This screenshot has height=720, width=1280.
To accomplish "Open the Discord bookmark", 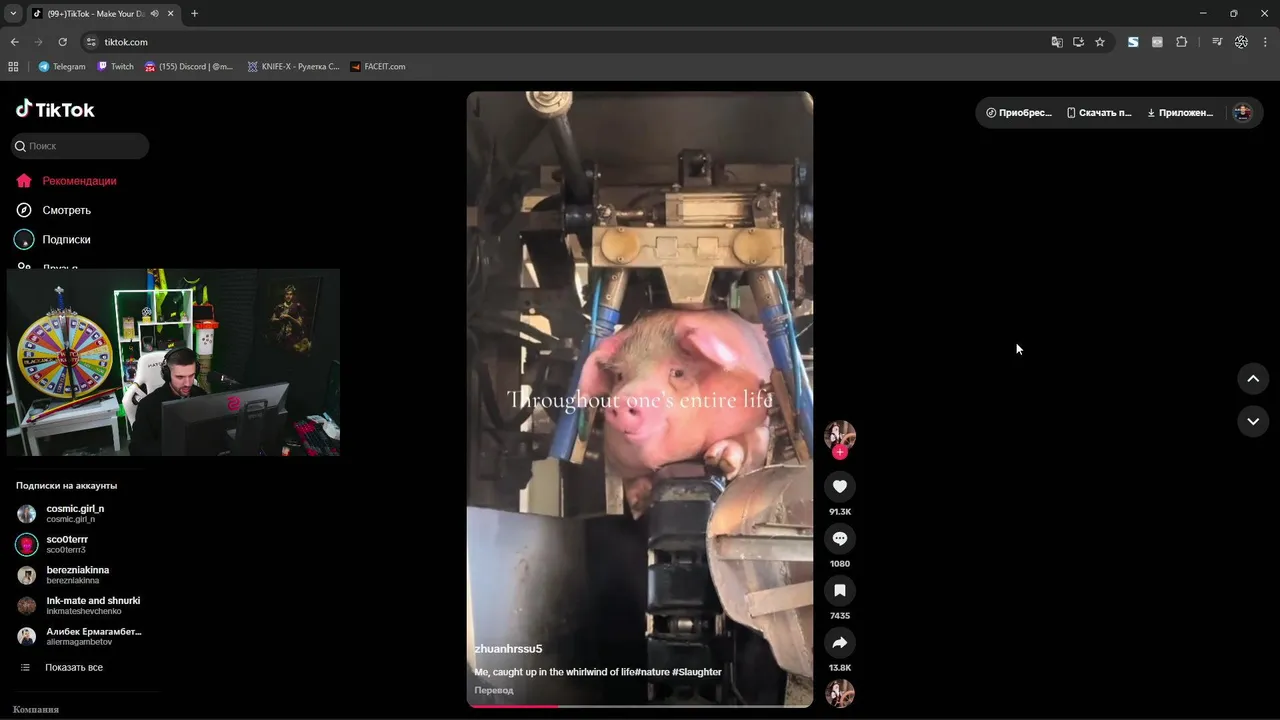I will click(189, 67).
